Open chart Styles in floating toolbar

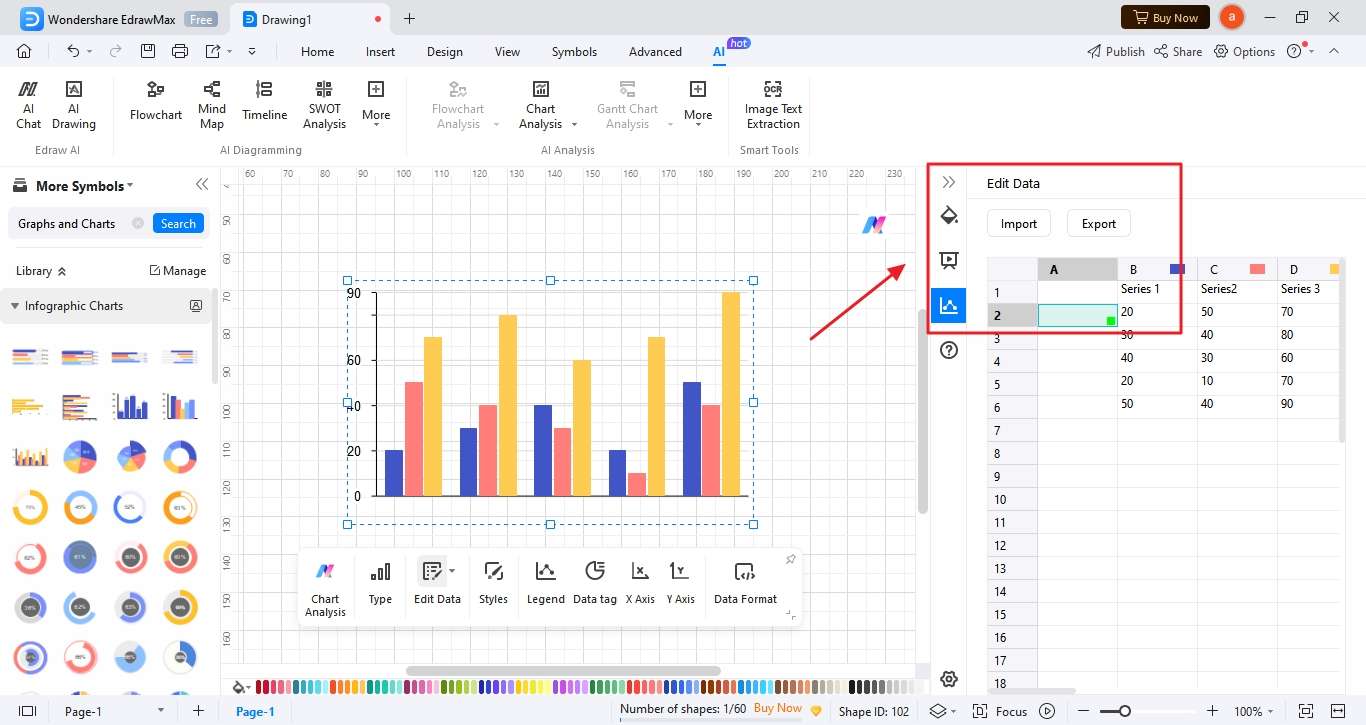point(493,583)
